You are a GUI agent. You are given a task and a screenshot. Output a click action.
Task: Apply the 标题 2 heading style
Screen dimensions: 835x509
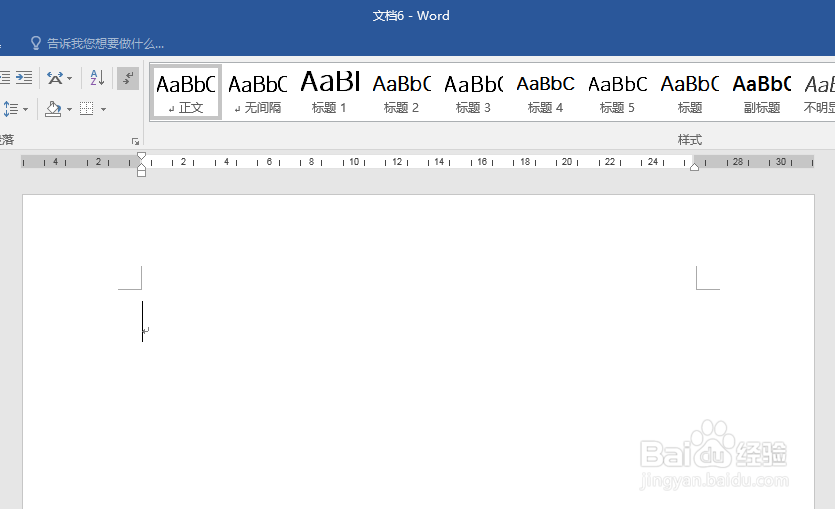tap(402, 92)
